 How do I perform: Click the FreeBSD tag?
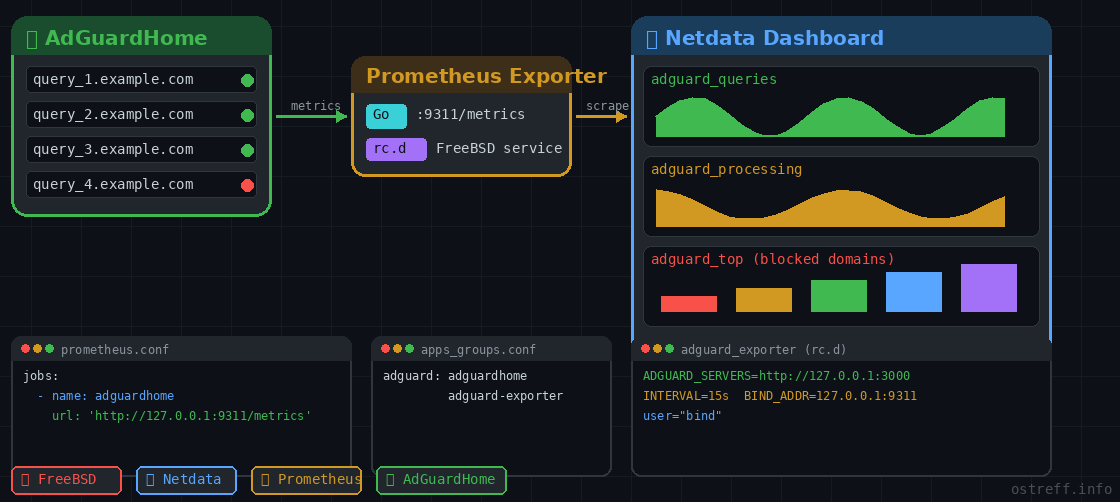tap(66, 480)
